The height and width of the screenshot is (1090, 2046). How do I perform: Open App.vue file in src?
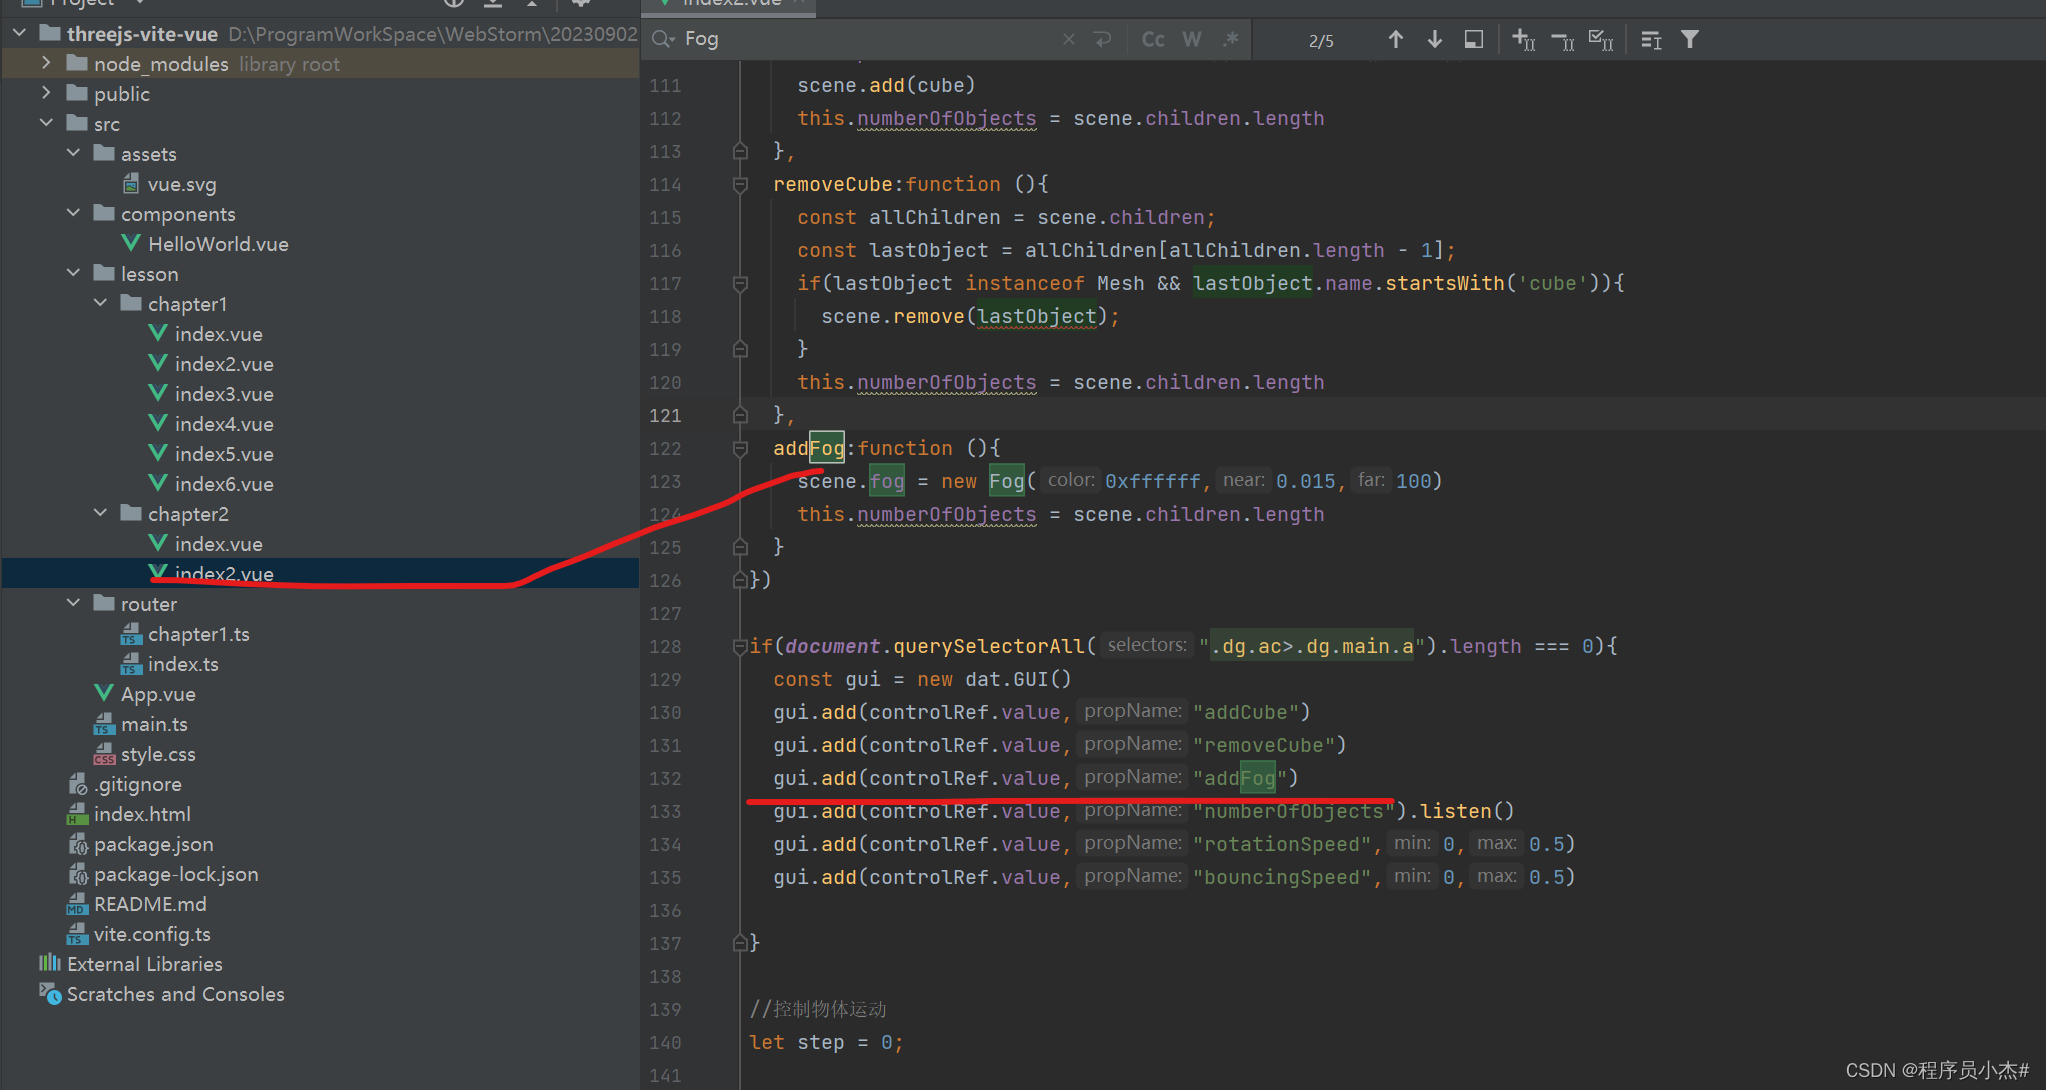[x=157, y=694]
